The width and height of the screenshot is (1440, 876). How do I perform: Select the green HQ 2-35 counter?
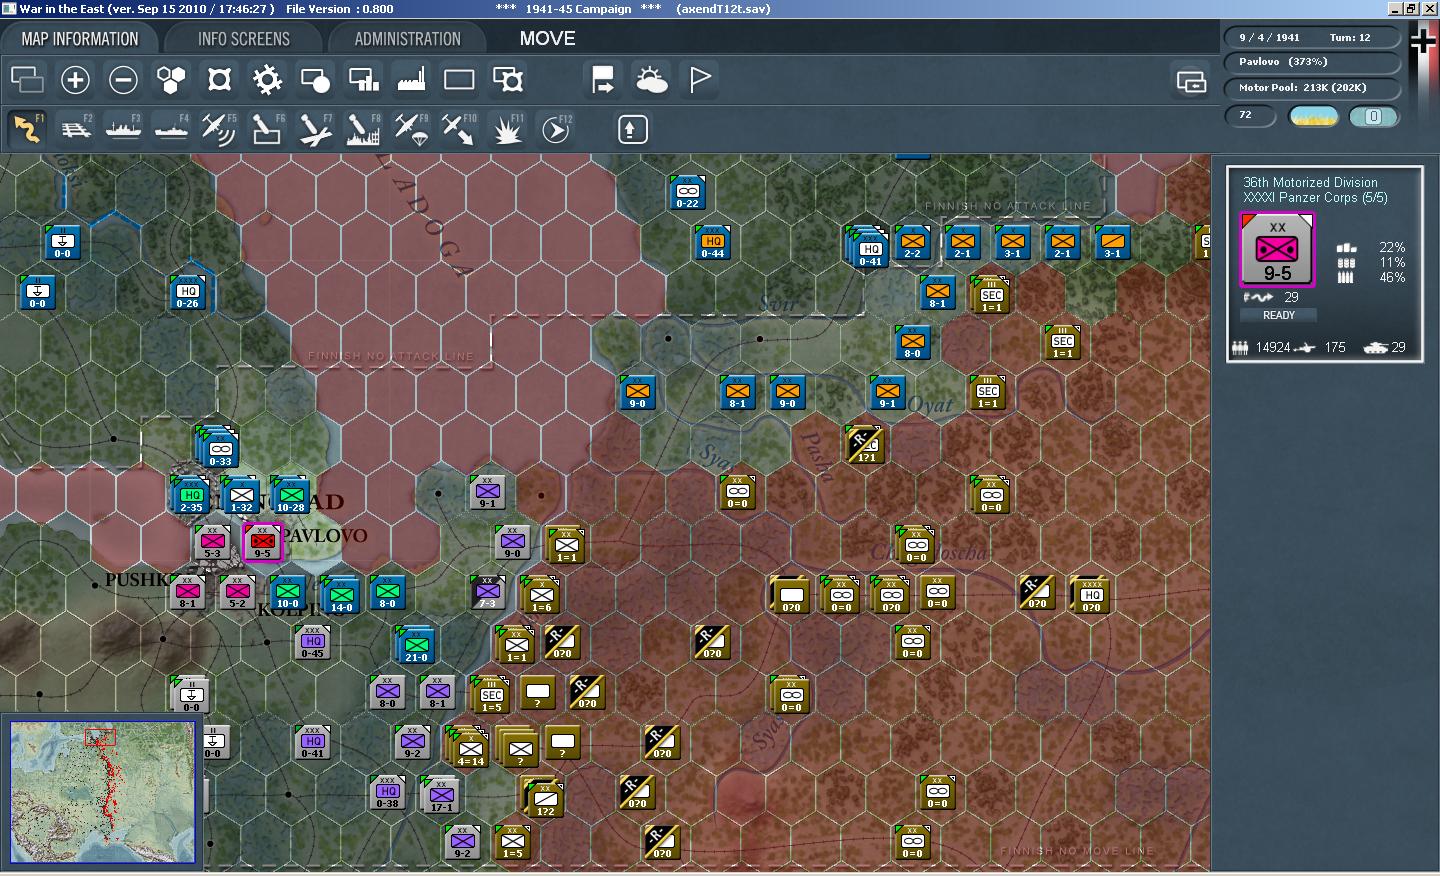[x=190, y=496]
